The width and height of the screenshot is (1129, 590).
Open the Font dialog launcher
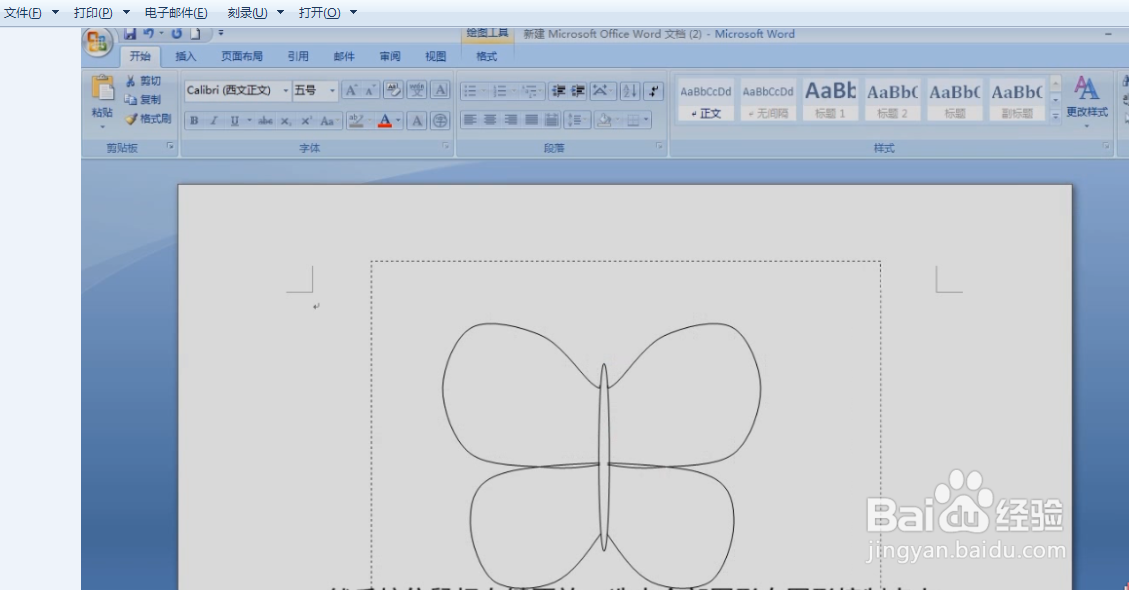pos(446,146)
